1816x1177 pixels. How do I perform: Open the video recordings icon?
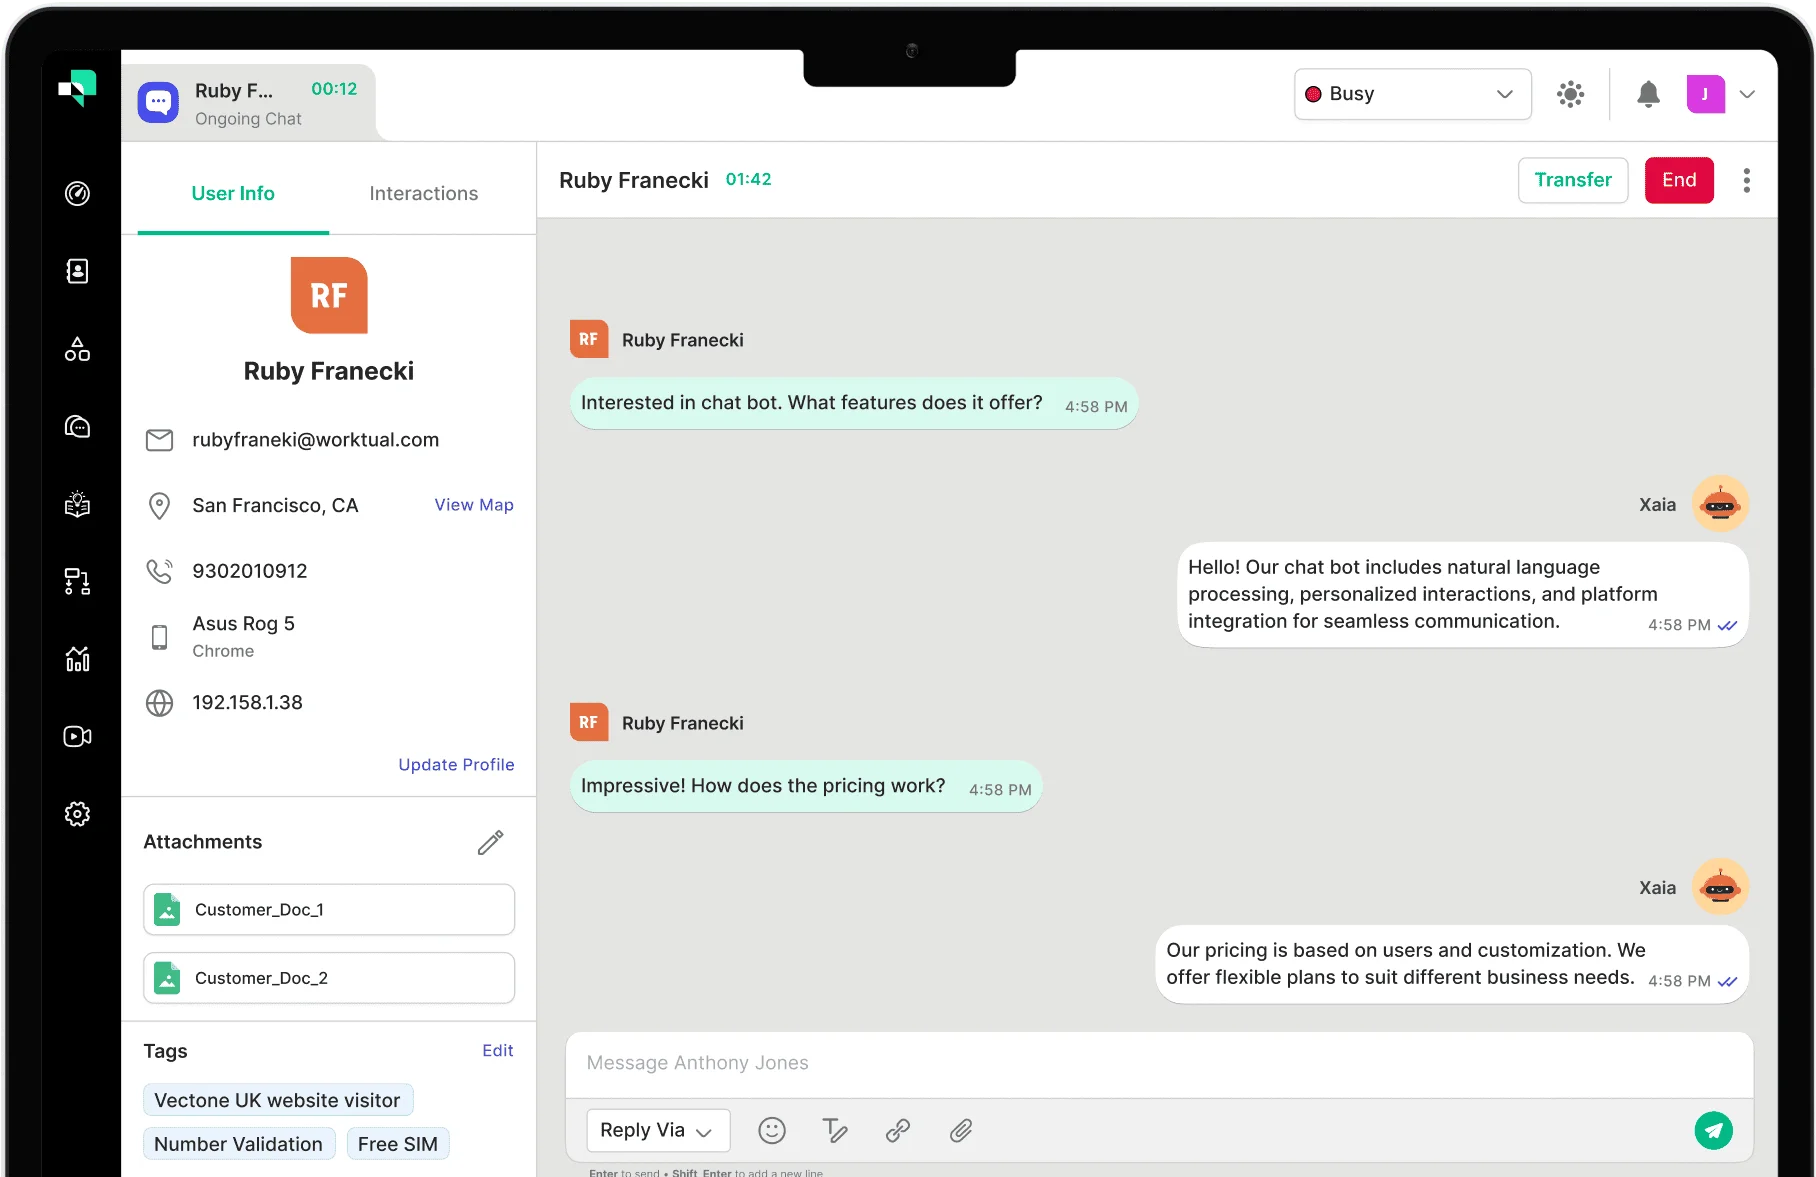coord(77,737)
